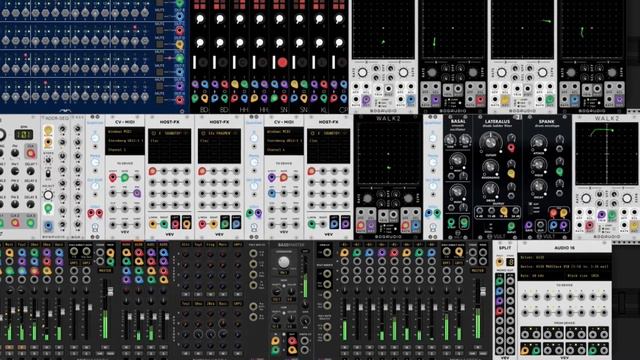Image resolution: width=640 pixels, height=360 pixels.
Task: Click the yellow 18 dB jack on LATERALUS
Action: point(504,211)
